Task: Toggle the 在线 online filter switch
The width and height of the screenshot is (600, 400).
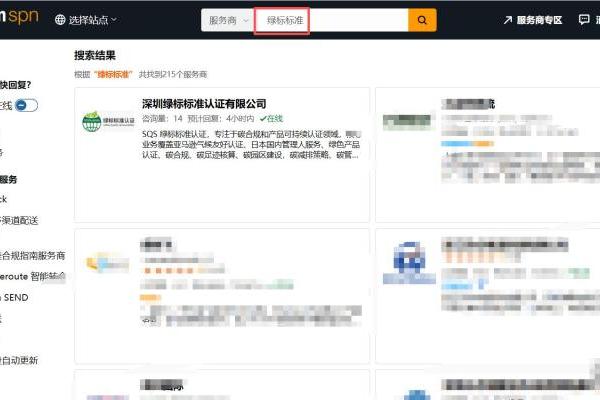Action: click(26, 105)
